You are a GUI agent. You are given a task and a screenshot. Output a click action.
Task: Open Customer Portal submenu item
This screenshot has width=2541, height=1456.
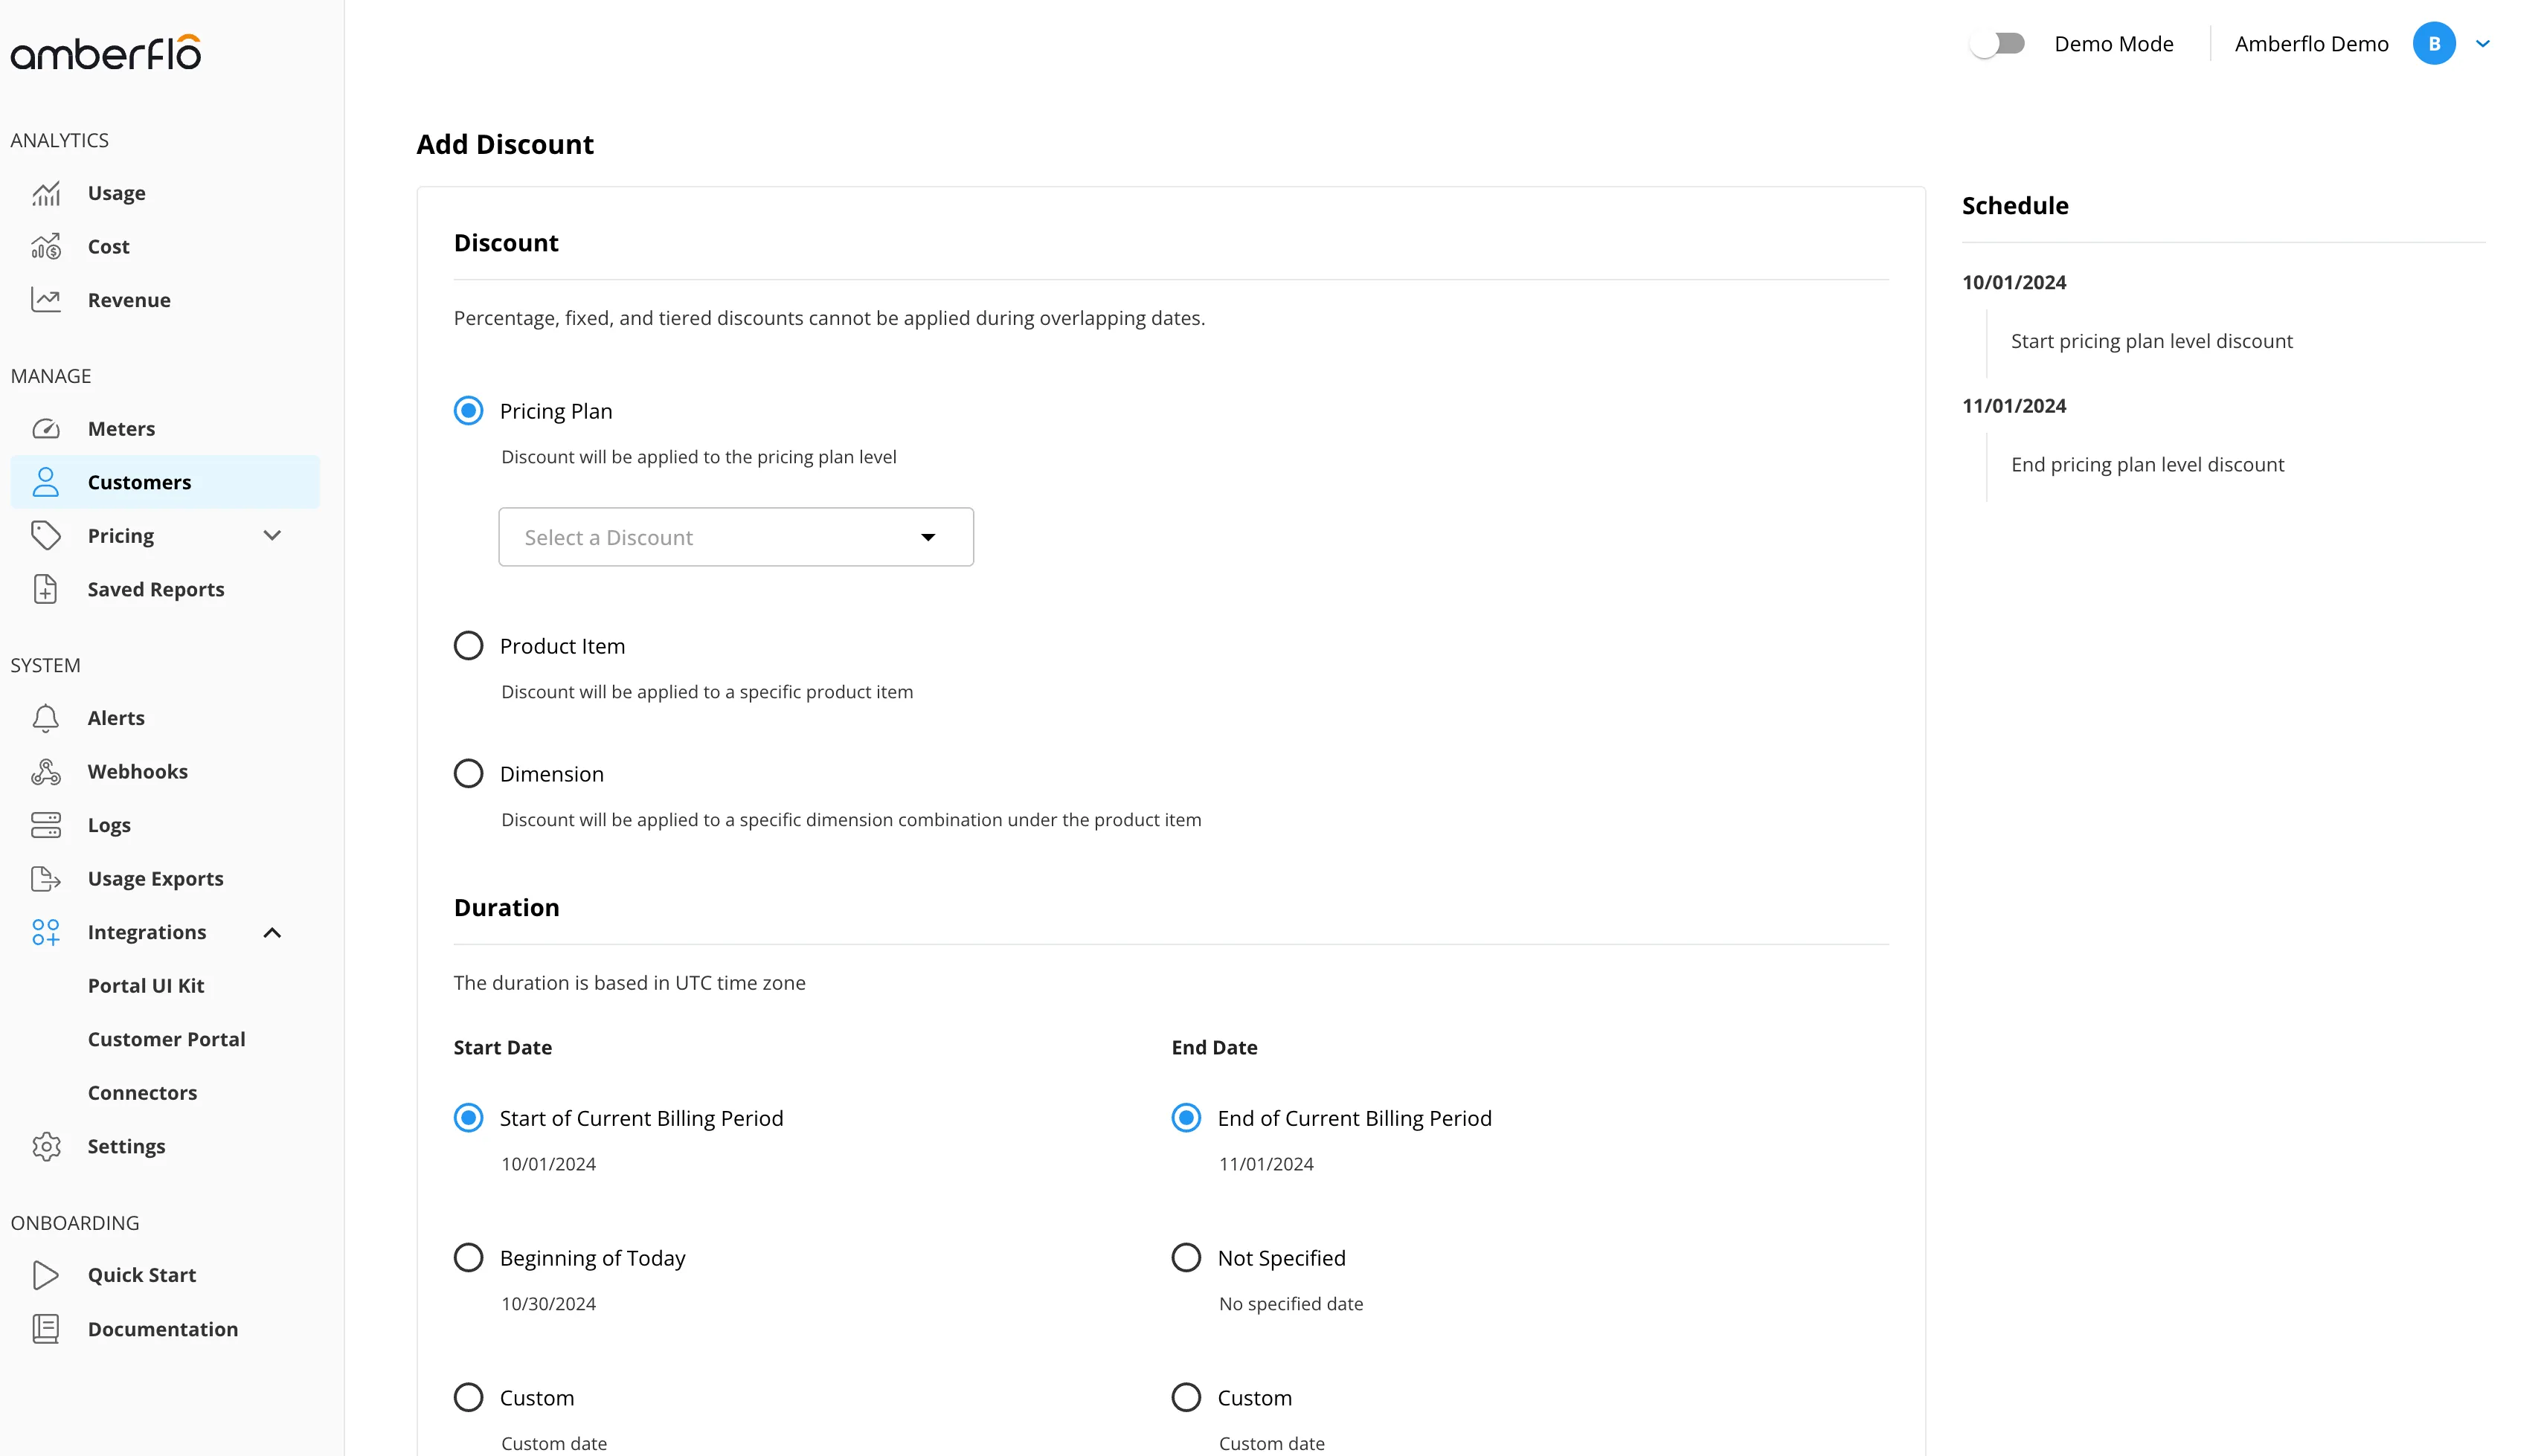pyautogui.click(x=167, y=1039)
